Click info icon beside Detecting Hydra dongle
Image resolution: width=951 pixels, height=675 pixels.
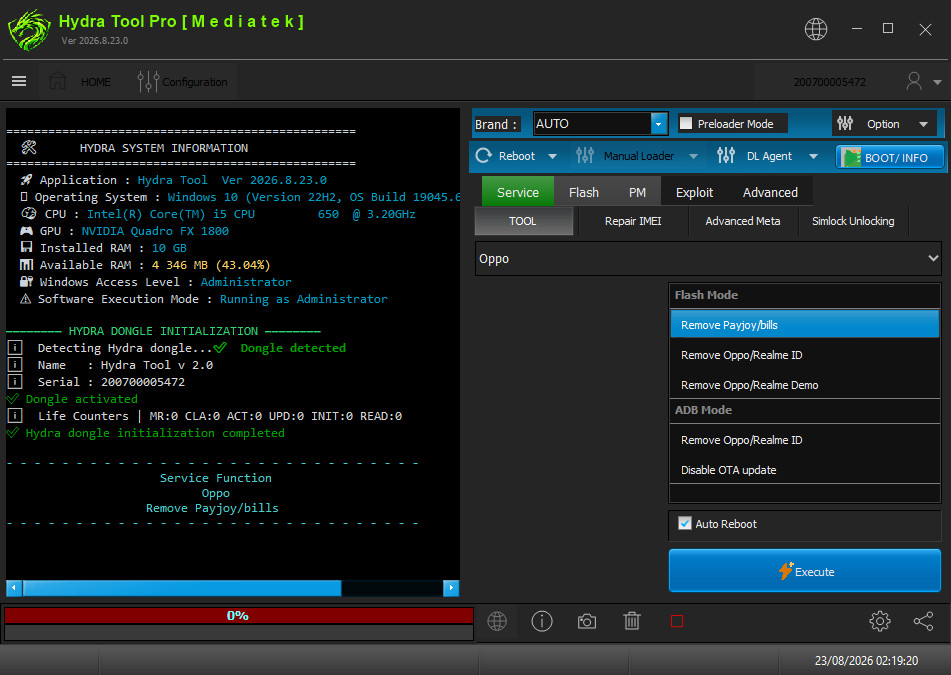[15, 348]
